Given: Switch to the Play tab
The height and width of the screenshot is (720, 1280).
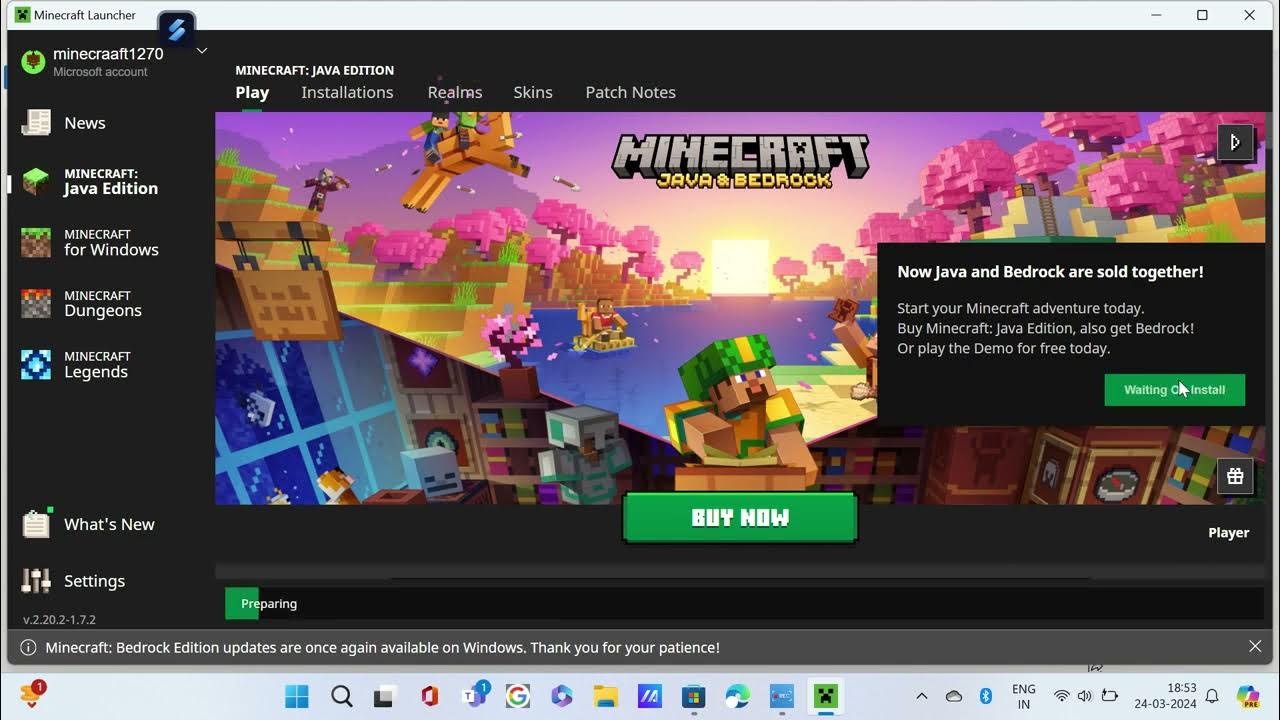Looking at the screenshot, I should pos(252,92).
